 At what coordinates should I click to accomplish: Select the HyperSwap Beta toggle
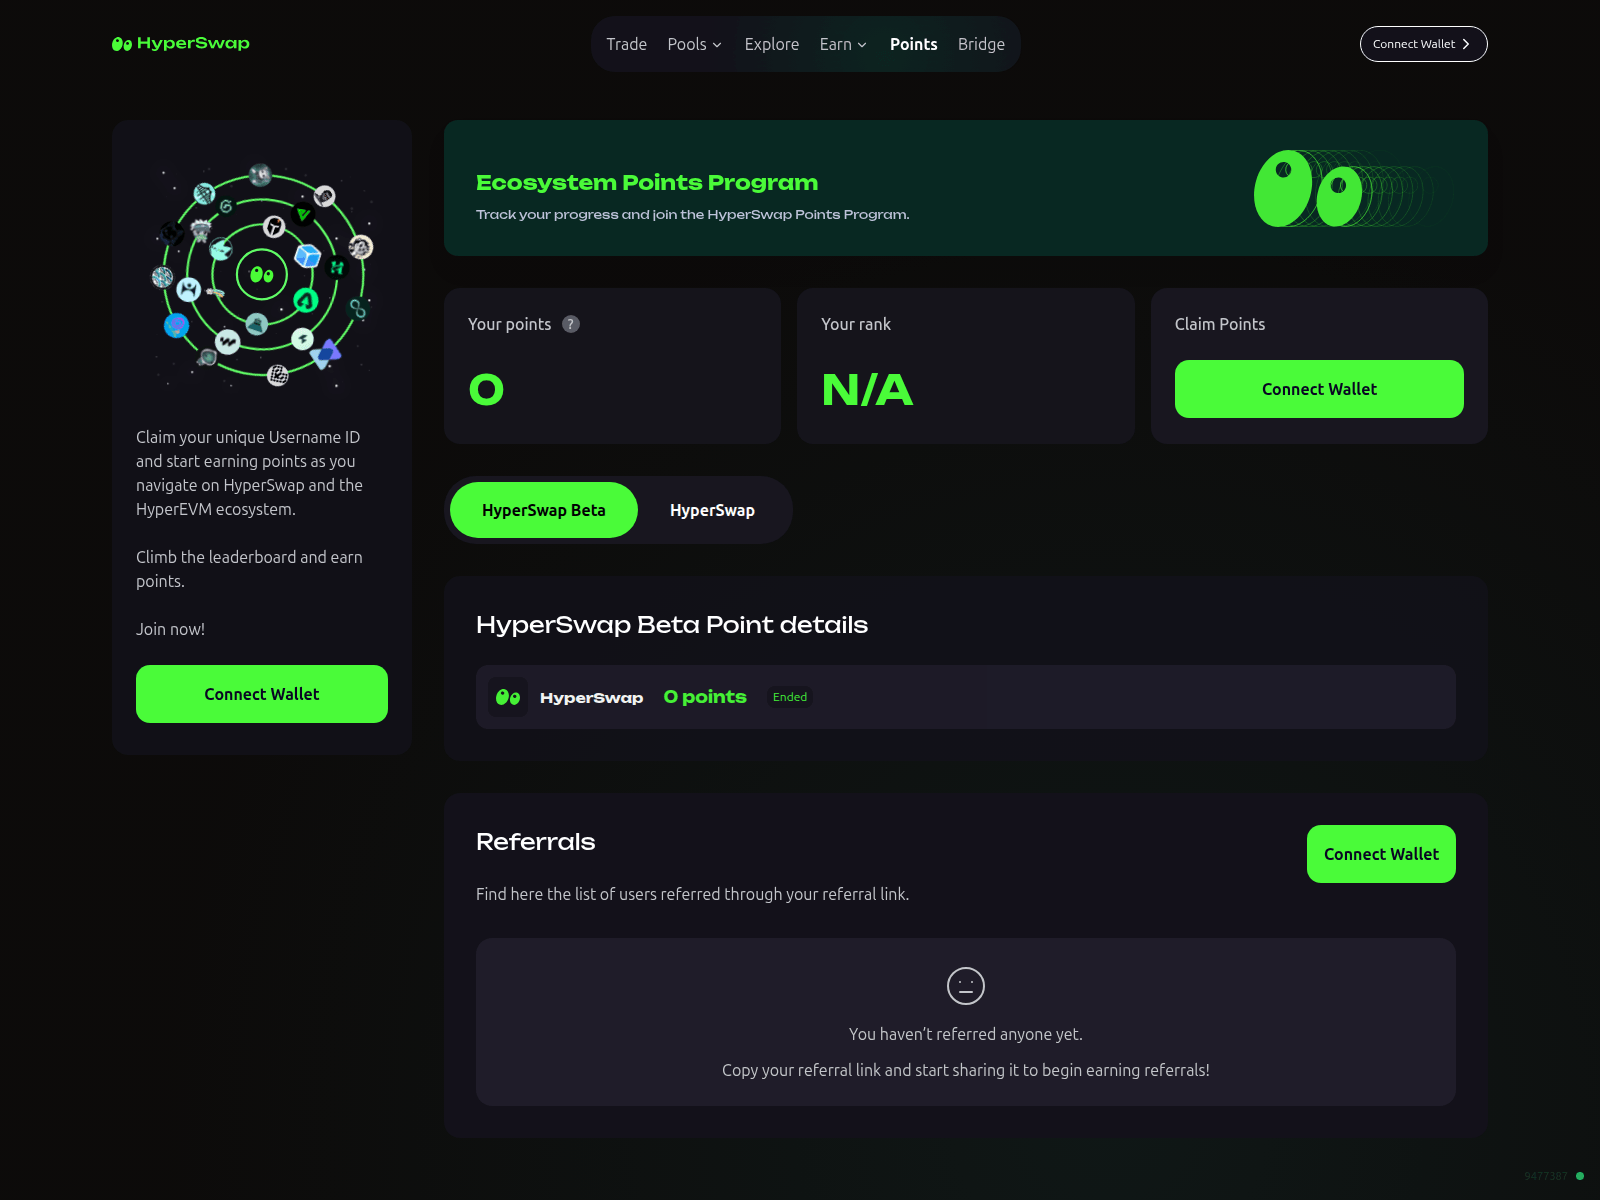coord(543,510)
